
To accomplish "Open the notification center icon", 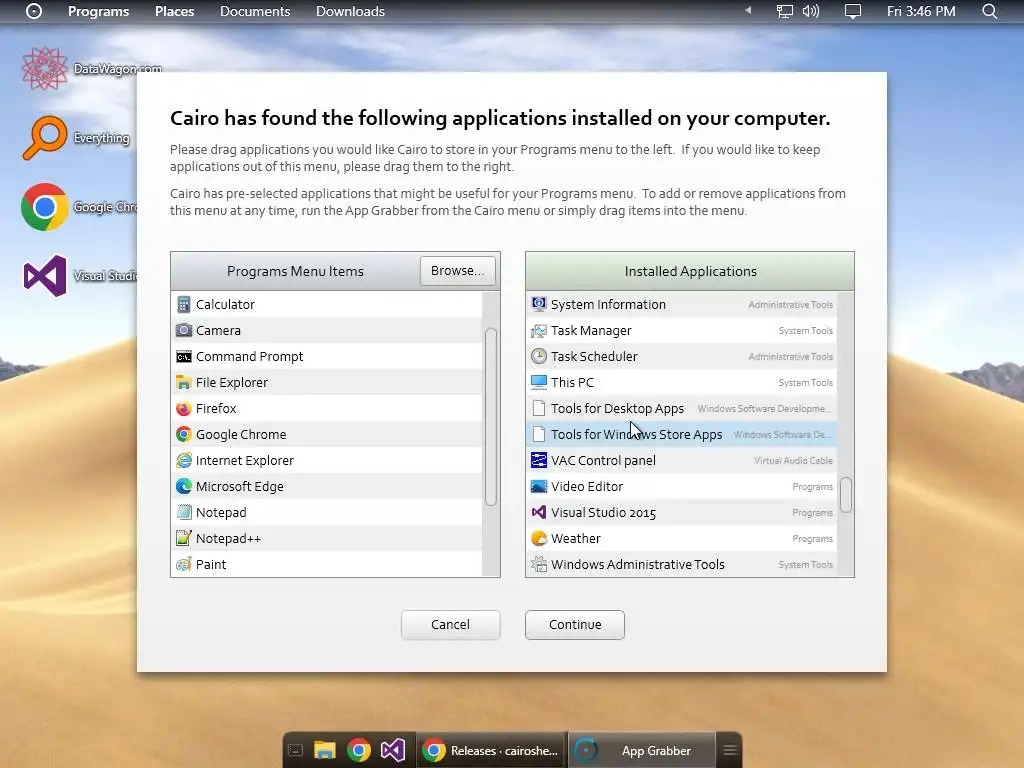I will [x=853, y=12].
